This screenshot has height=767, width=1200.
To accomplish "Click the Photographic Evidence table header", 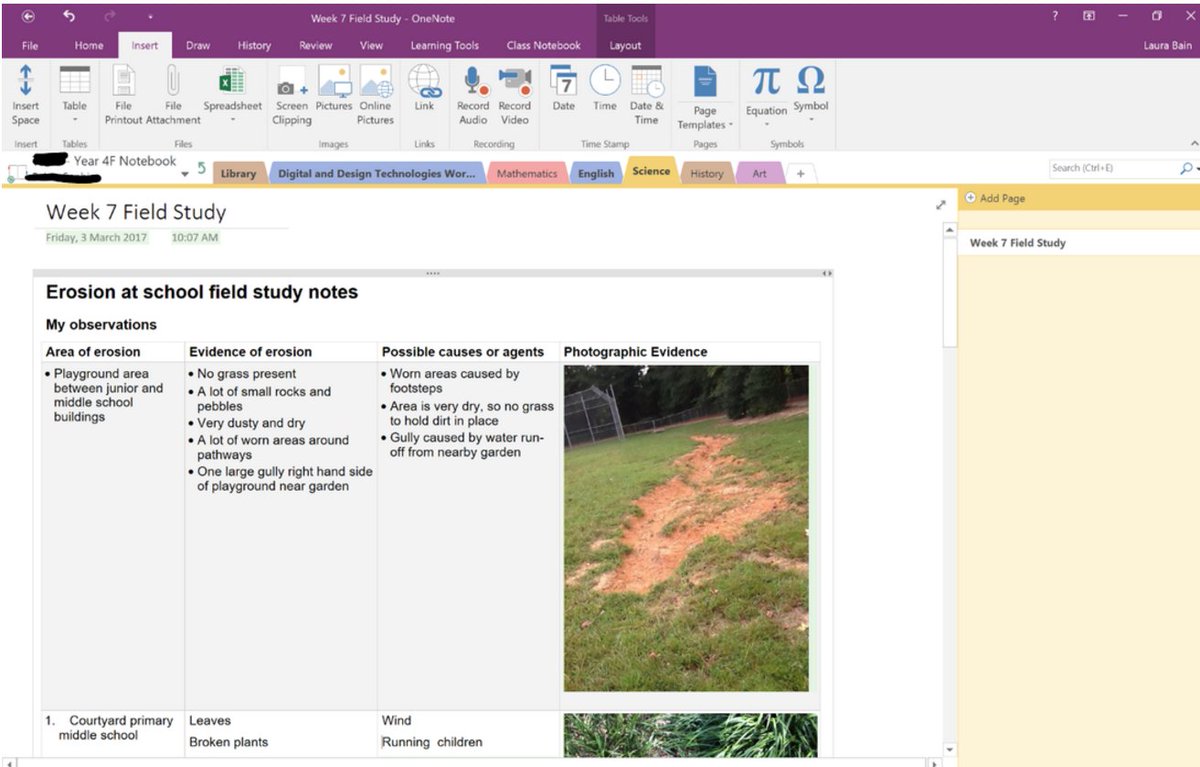I will (635, 352).
